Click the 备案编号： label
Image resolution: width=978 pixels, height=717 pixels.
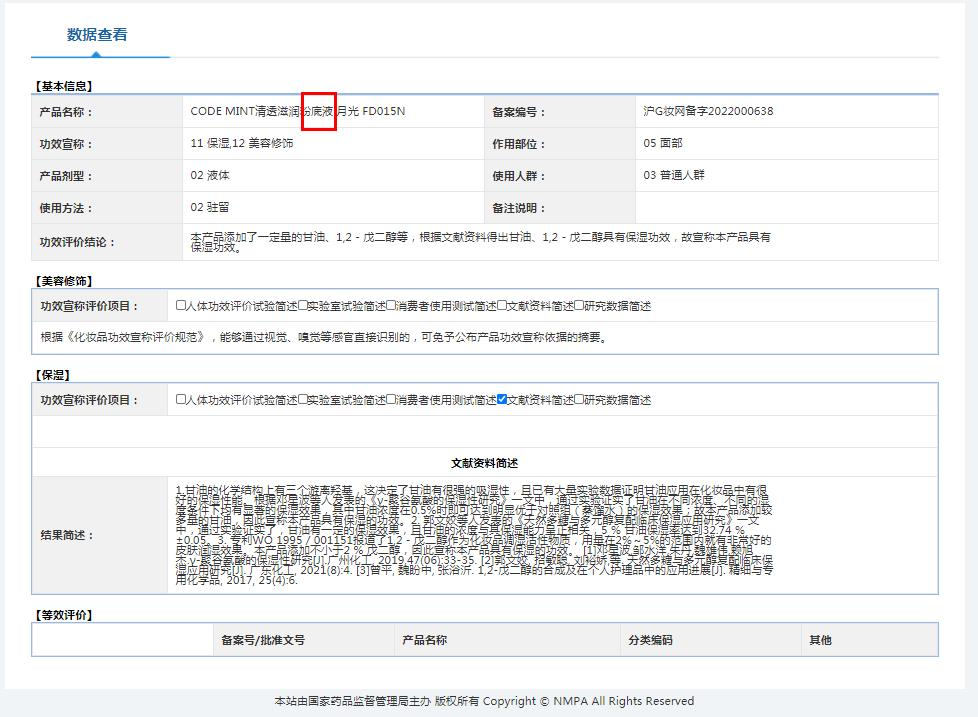click(519, 112)
